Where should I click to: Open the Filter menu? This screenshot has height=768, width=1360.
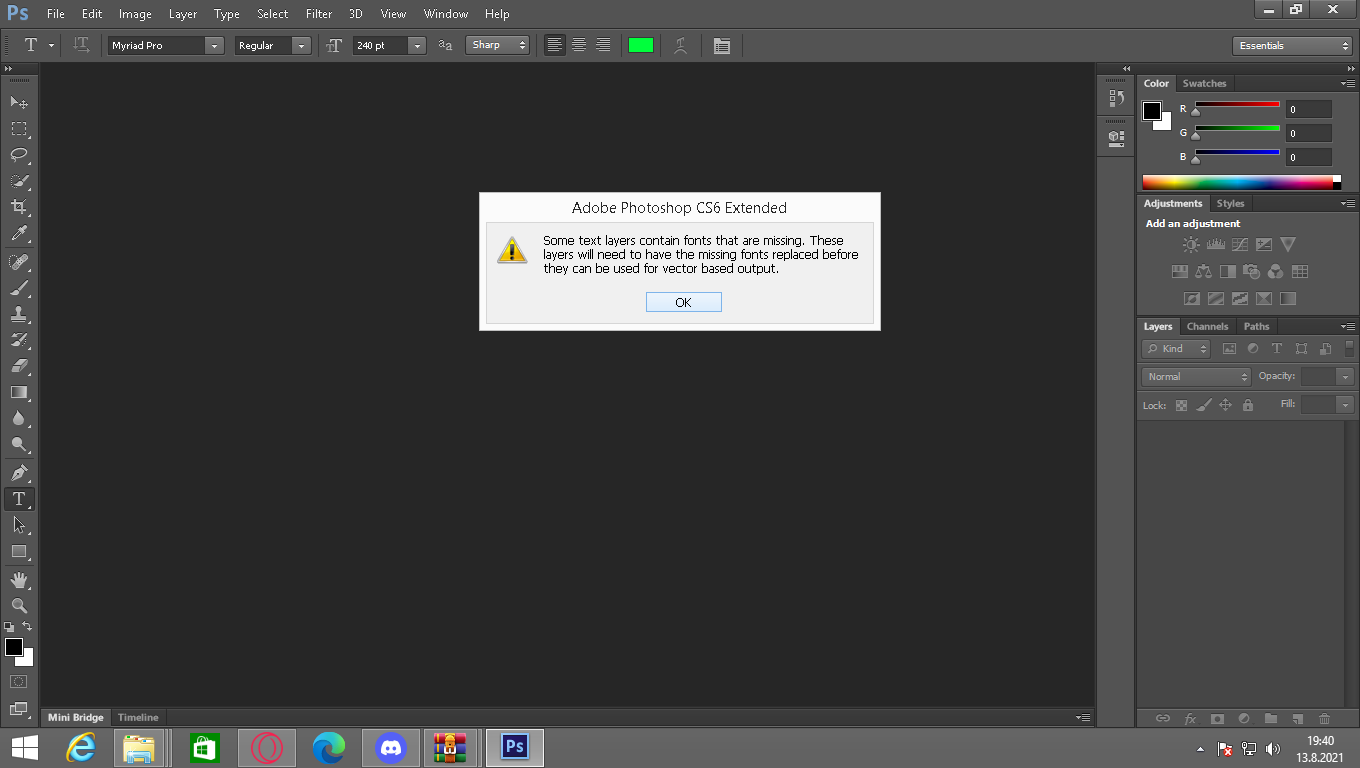(319, 14)
